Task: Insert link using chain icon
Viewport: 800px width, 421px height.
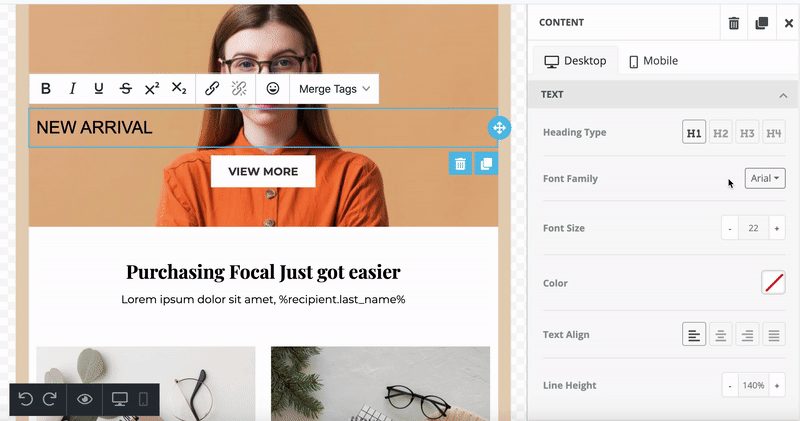Action: 212,89
